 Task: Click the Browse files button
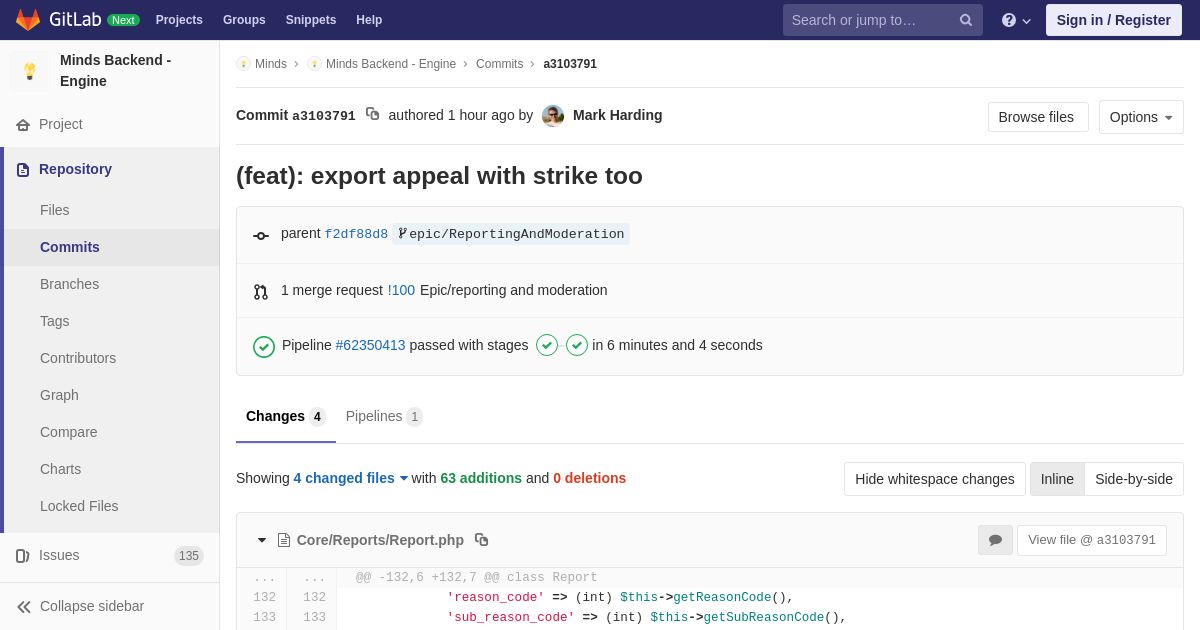[1037, 117]
